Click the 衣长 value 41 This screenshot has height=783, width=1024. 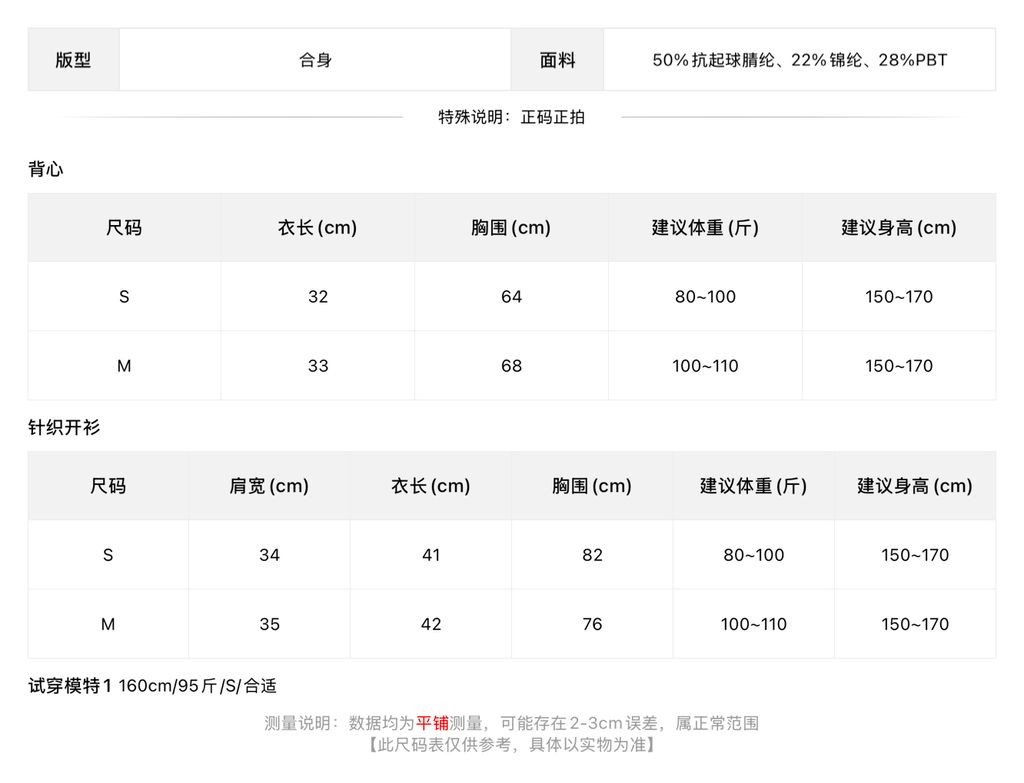tap(430, 555)
